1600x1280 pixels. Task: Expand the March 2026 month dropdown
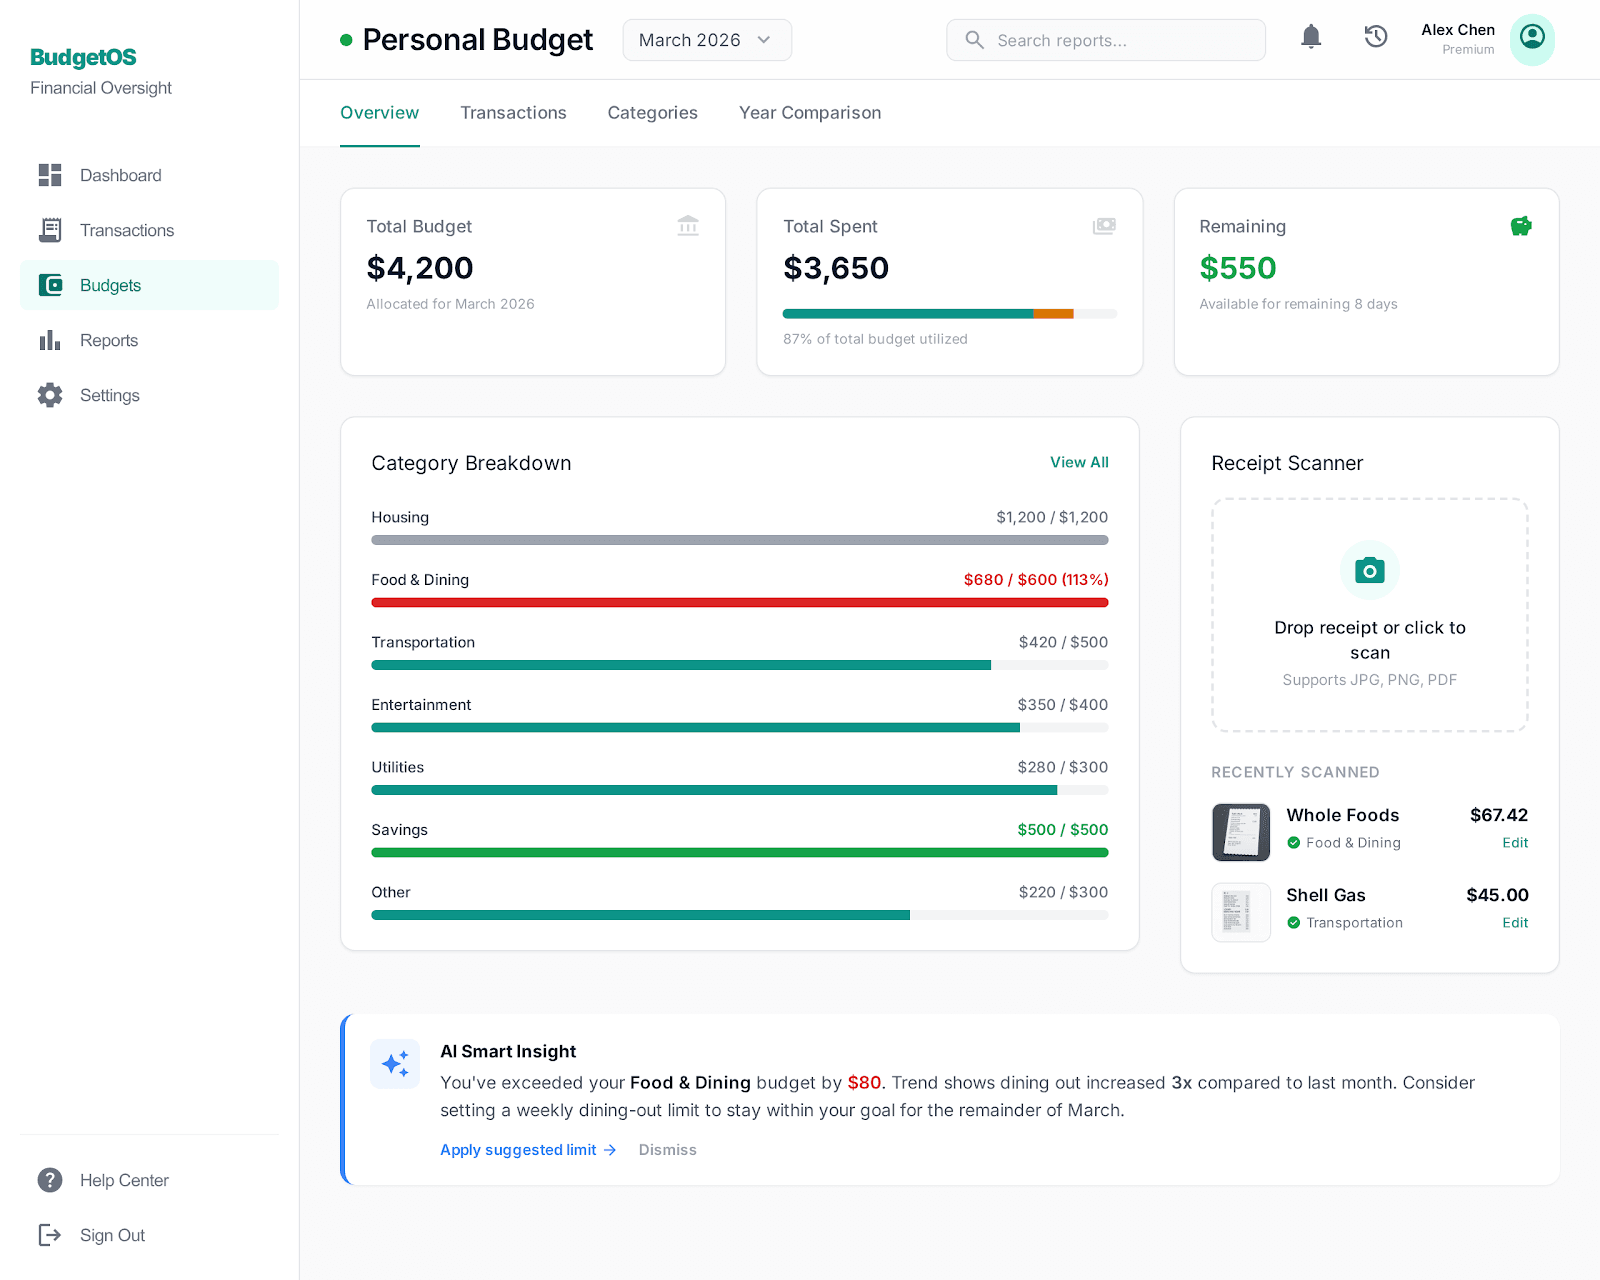point(706,40)
